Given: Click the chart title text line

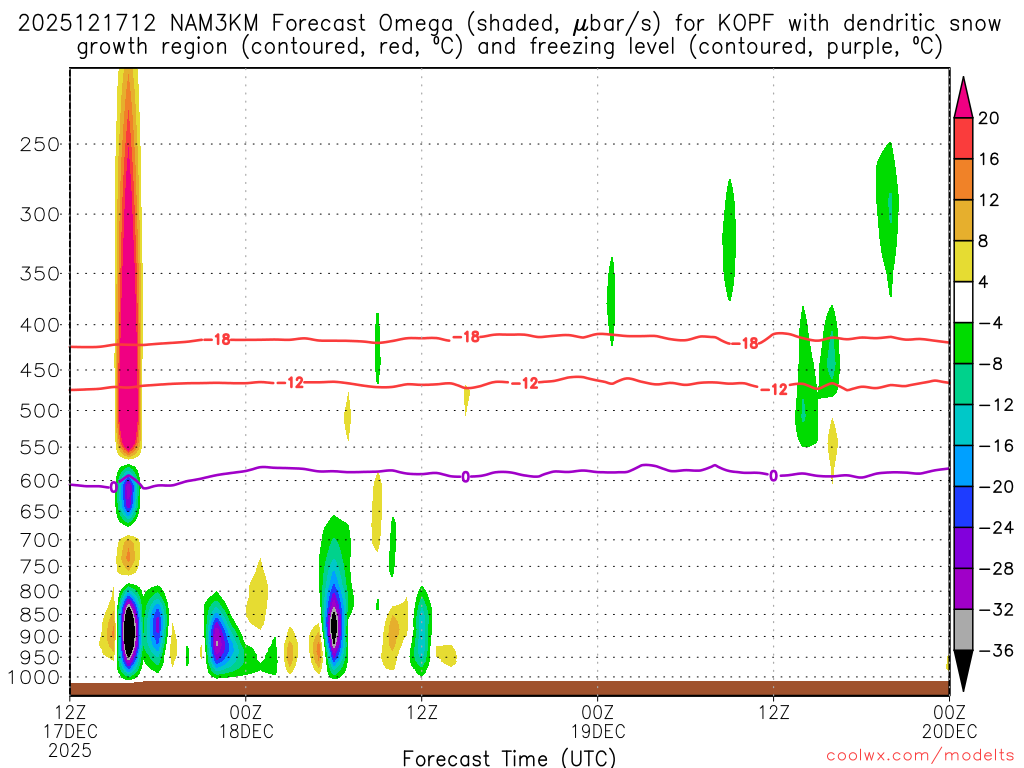Looking at the screenshot, I should coord(509,35).
